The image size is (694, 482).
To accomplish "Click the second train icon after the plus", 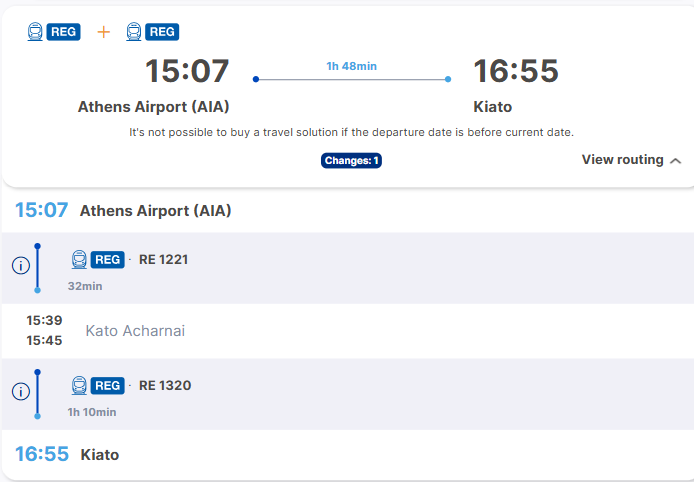I will click(x=134, y=32).
